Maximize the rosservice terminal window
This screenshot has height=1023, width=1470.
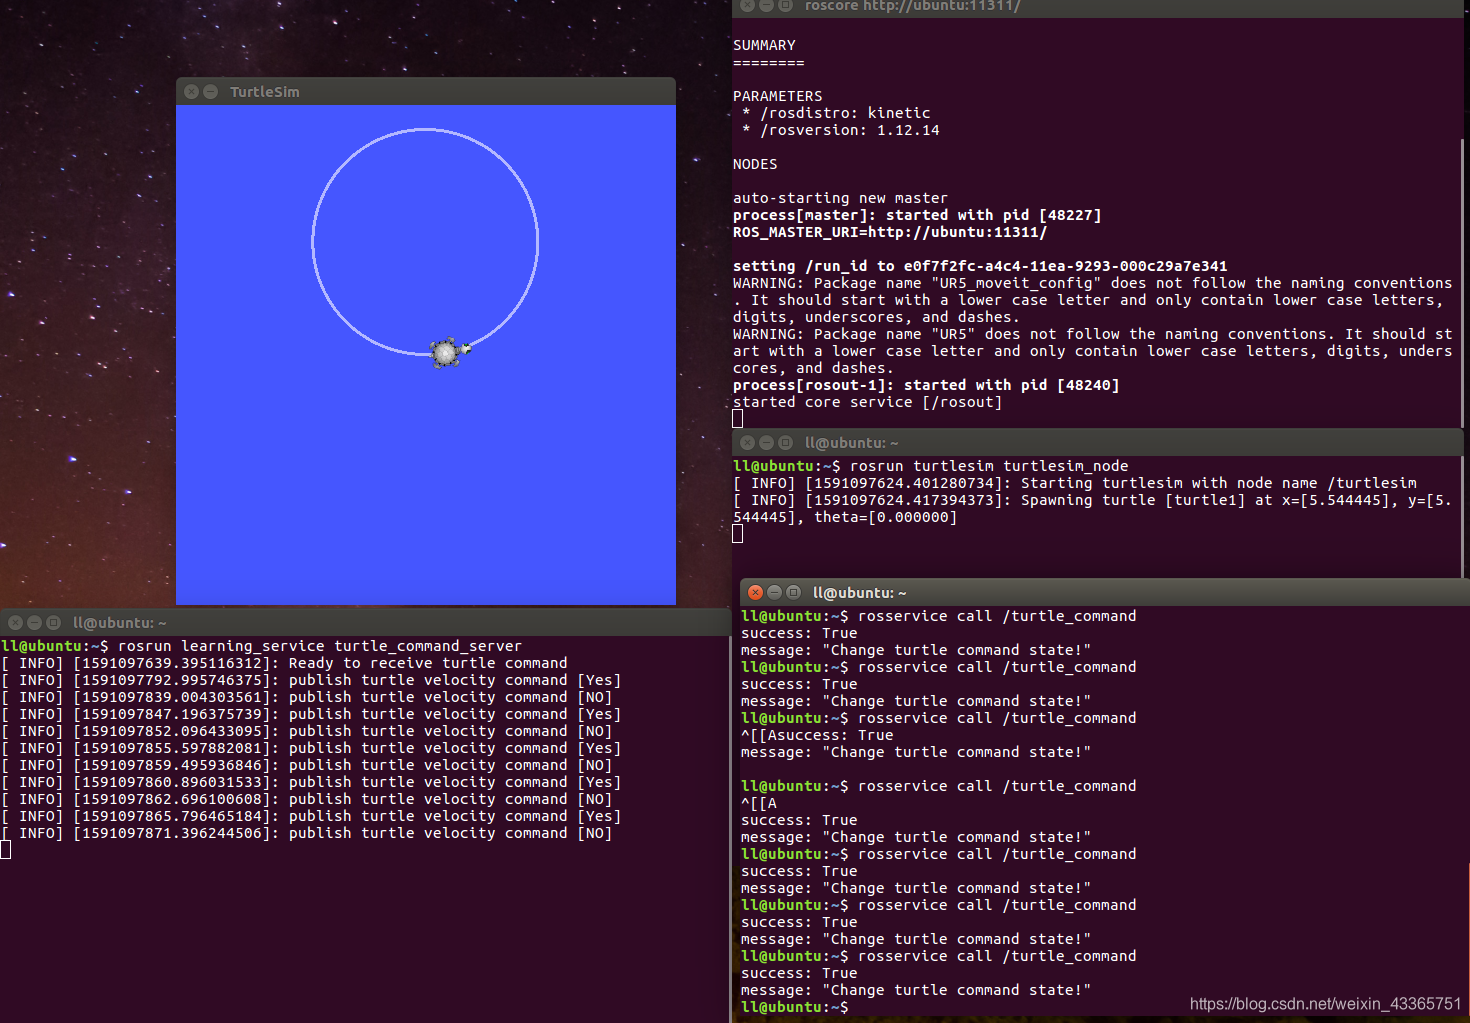tap(793, 593)
